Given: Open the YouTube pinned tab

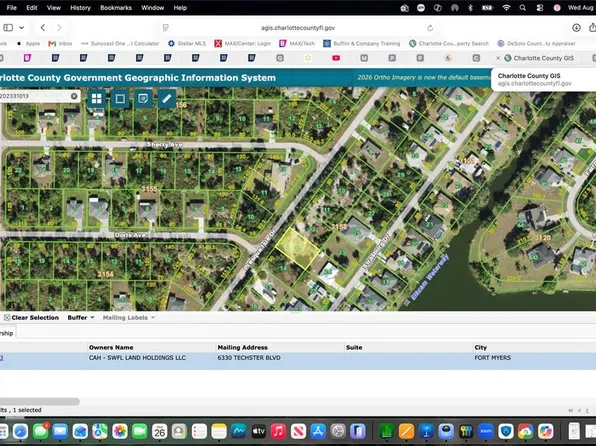Looking at the screenshot, I should click(x=336, y=58).
